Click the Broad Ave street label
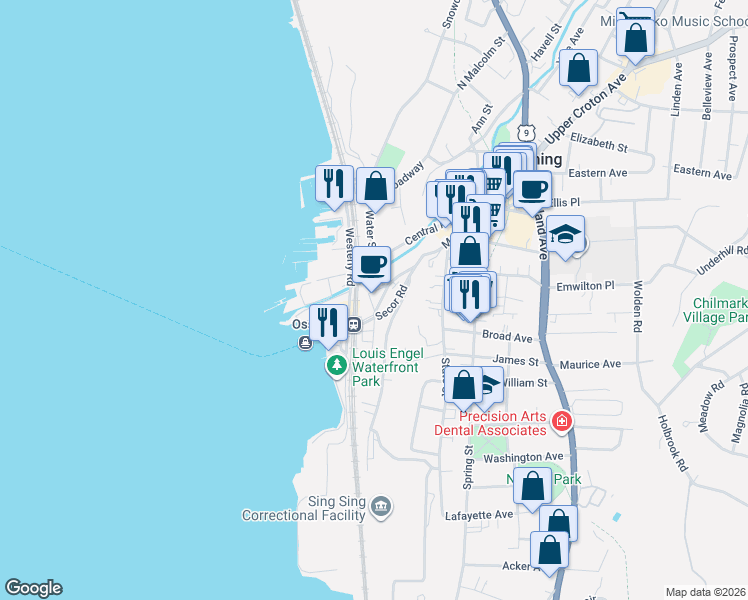 (507, 336)
